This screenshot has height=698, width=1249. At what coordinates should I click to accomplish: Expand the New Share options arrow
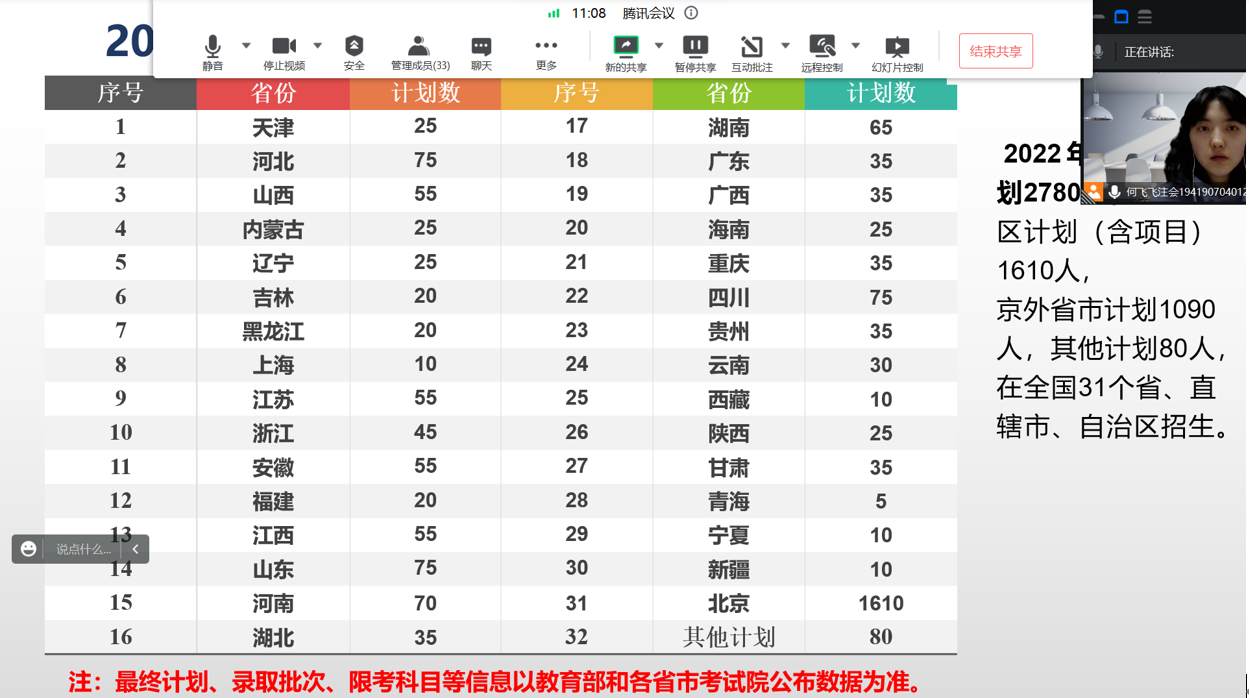pyautogui.click(x=659, y=46)
